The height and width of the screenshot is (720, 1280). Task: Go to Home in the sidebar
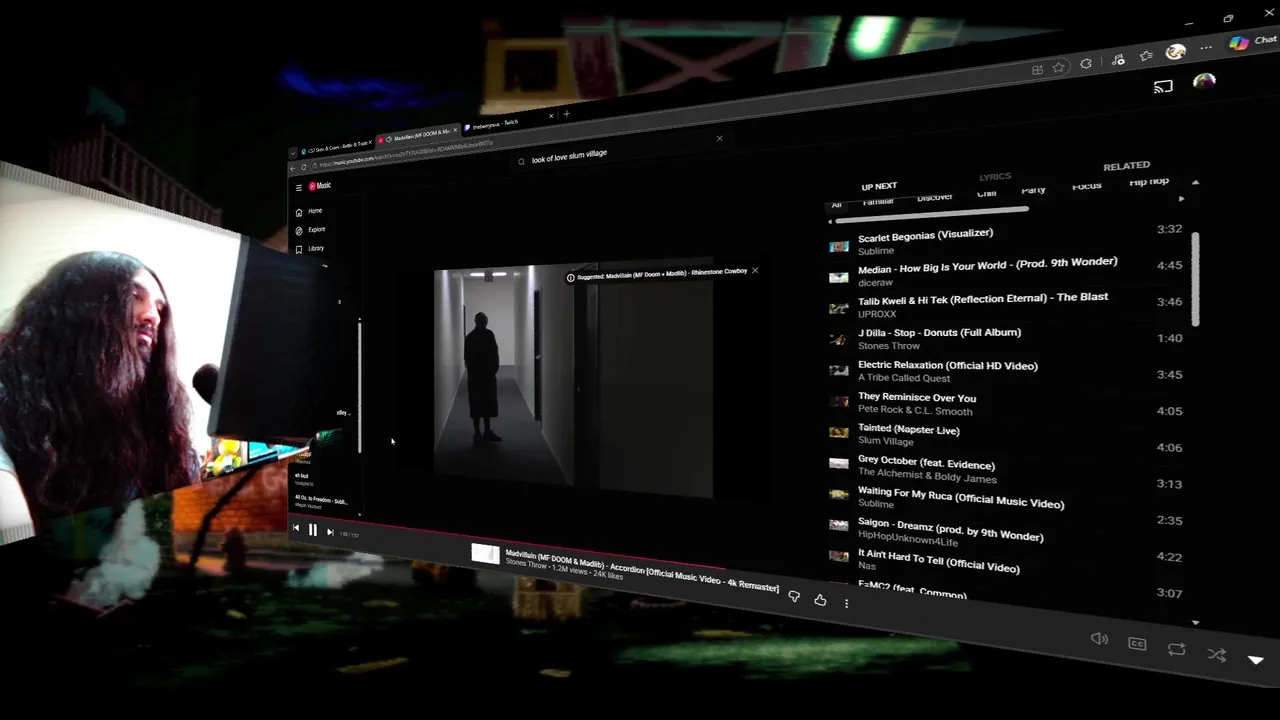coord(309,211)
